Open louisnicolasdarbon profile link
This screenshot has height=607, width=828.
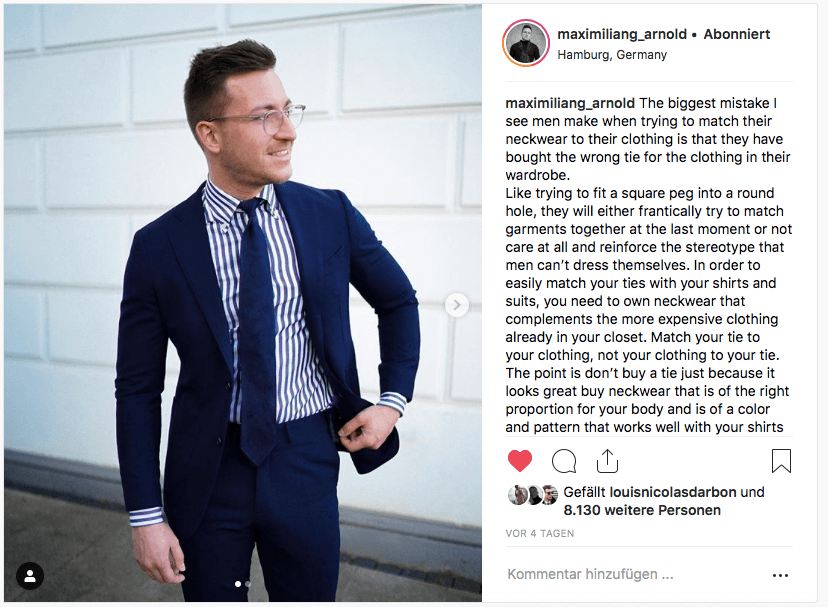coord(673,492)
